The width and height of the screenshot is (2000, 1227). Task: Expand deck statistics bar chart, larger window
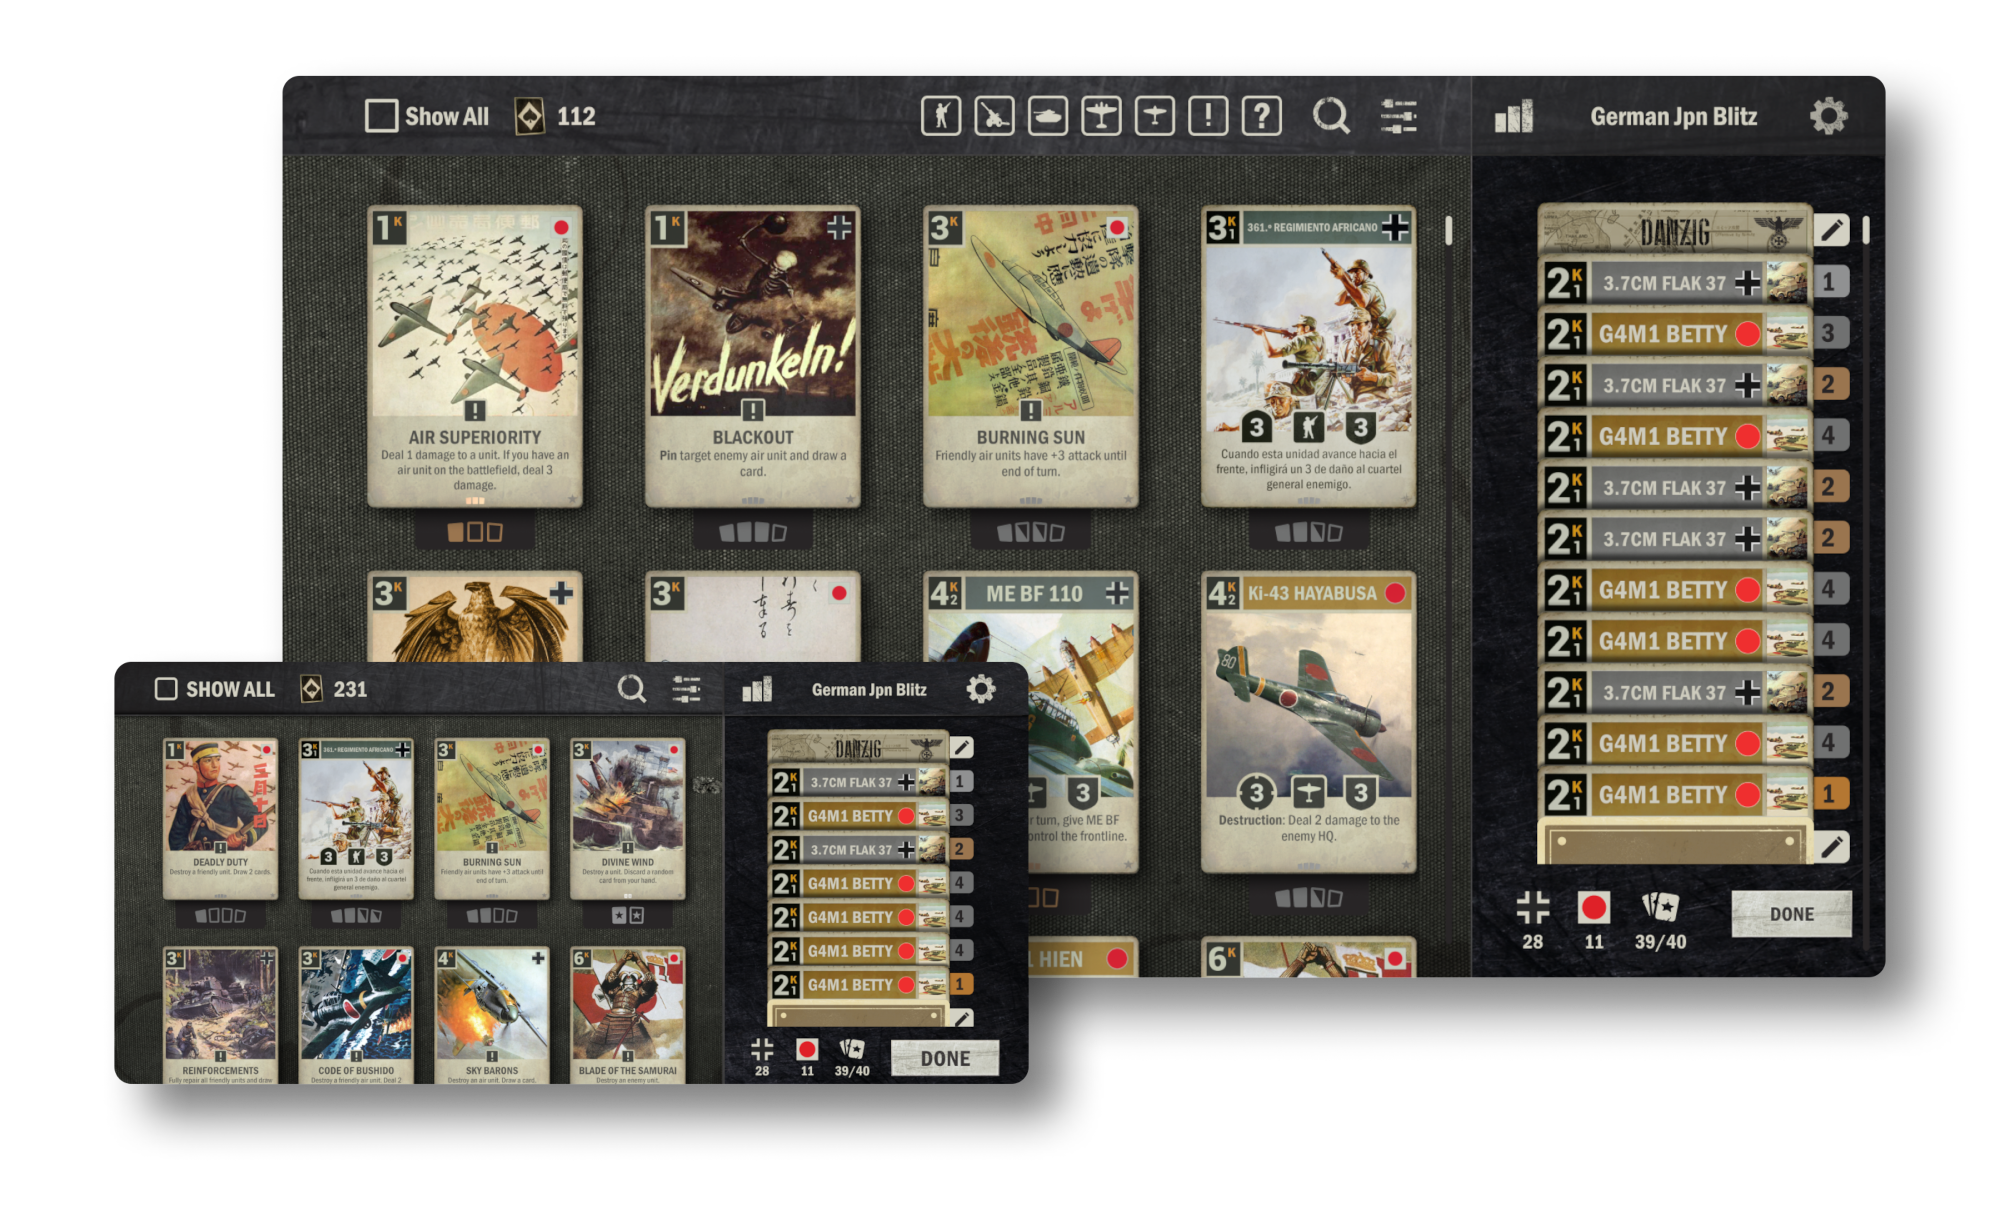pyautogui.click(x=1513, y=117)
